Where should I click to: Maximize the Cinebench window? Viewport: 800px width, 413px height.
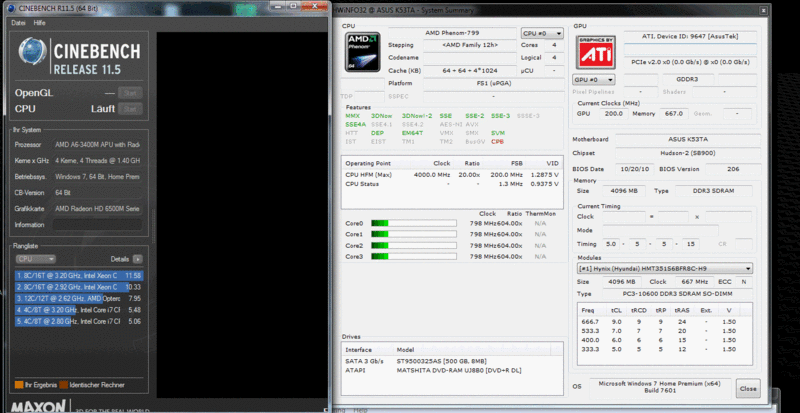click(293, 6)
